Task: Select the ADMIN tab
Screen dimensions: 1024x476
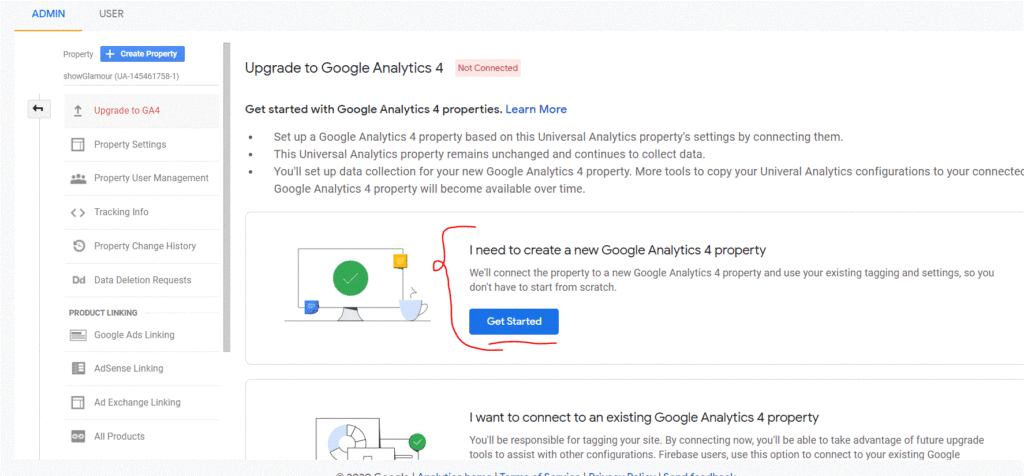Action: tap(48, 14)
